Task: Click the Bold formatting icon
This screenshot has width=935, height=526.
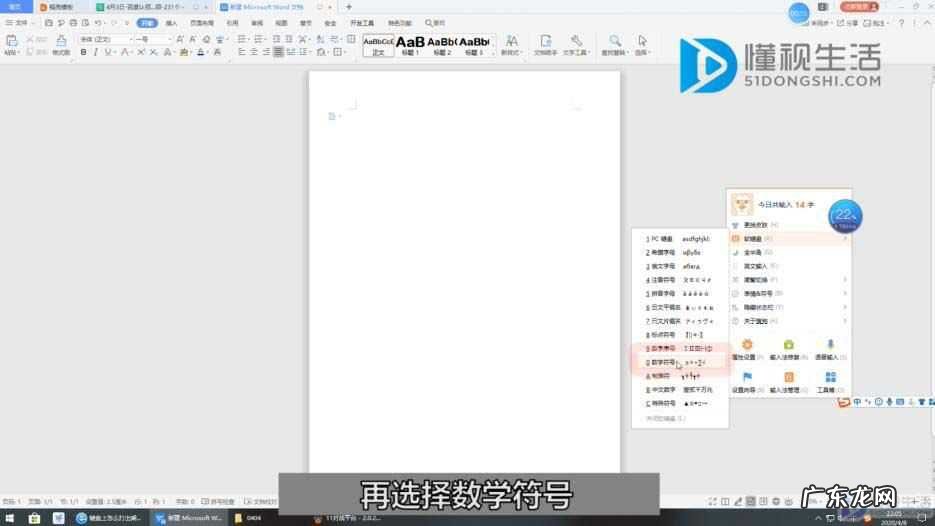Action: pos(83,52)
